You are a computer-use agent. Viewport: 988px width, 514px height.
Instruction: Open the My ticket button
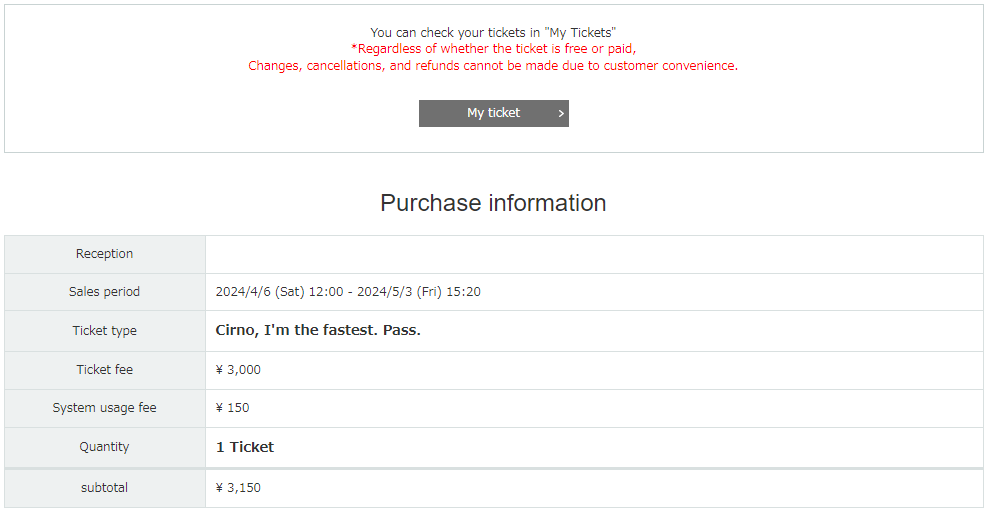[x=493, y=113]
